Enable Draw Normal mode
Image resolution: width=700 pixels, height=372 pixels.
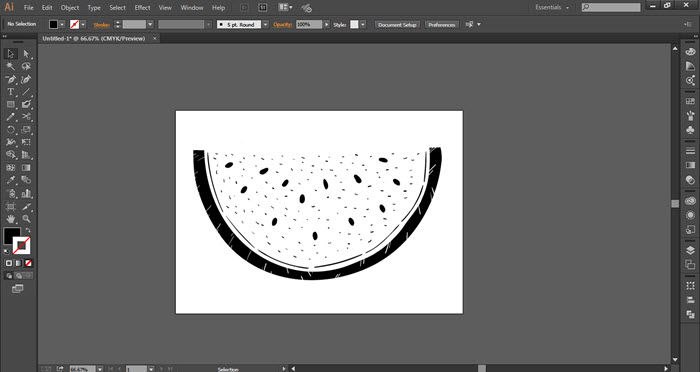click(9, 276)
